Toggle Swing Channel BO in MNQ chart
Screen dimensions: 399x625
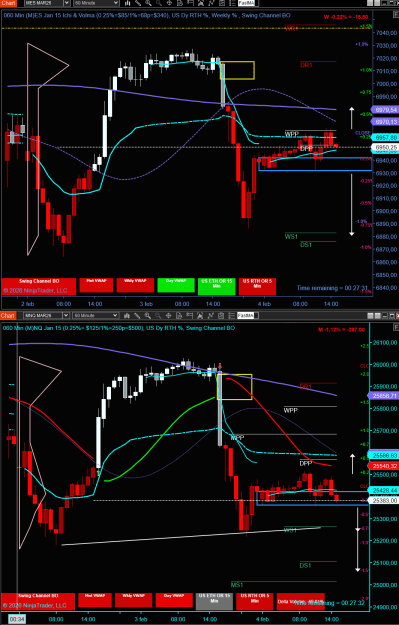click(x=38, y=601)
